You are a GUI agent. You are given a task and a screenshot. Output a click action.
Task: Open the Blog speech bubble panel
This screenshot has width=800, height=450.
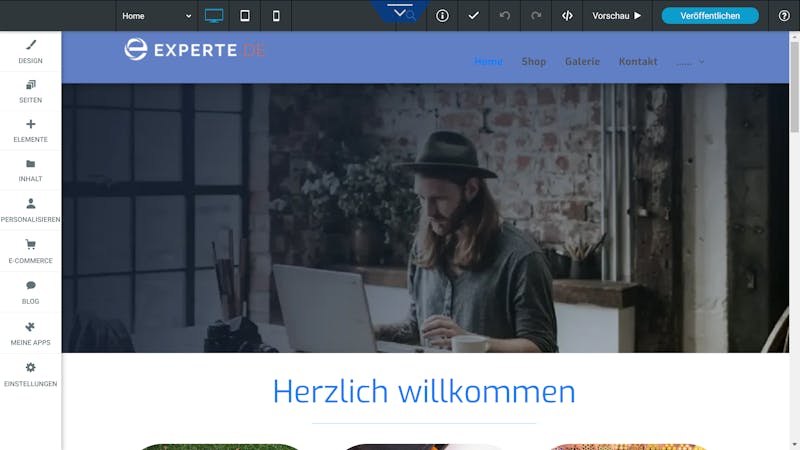coord(31,292)
